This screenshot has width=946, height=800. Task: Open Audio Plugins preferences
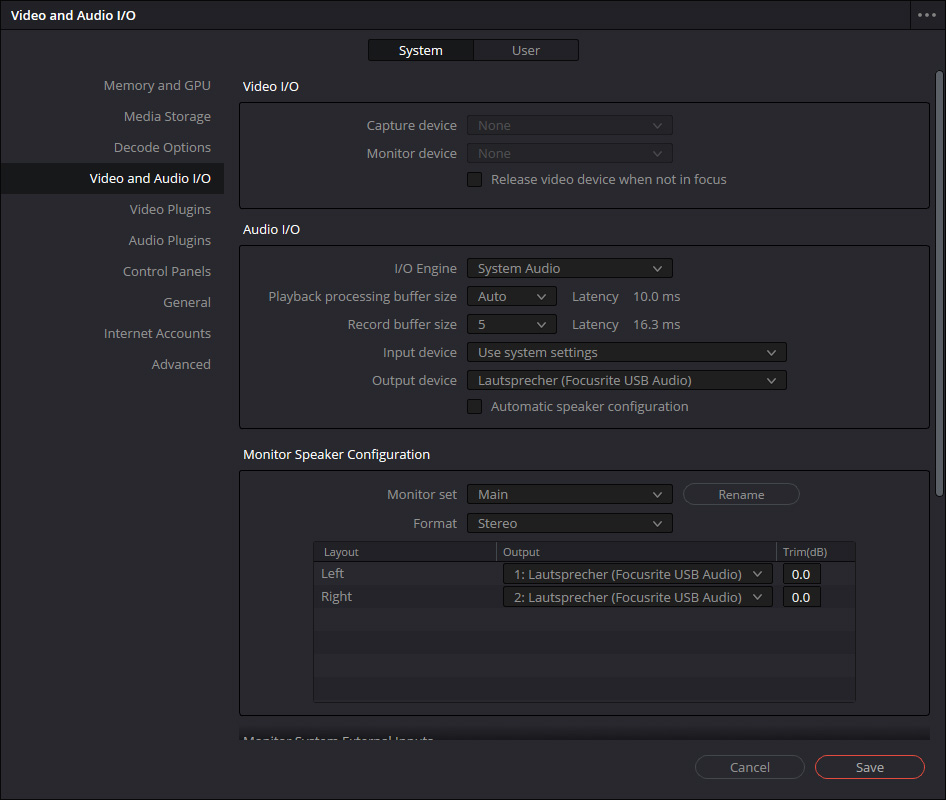[x=169, y=241]
